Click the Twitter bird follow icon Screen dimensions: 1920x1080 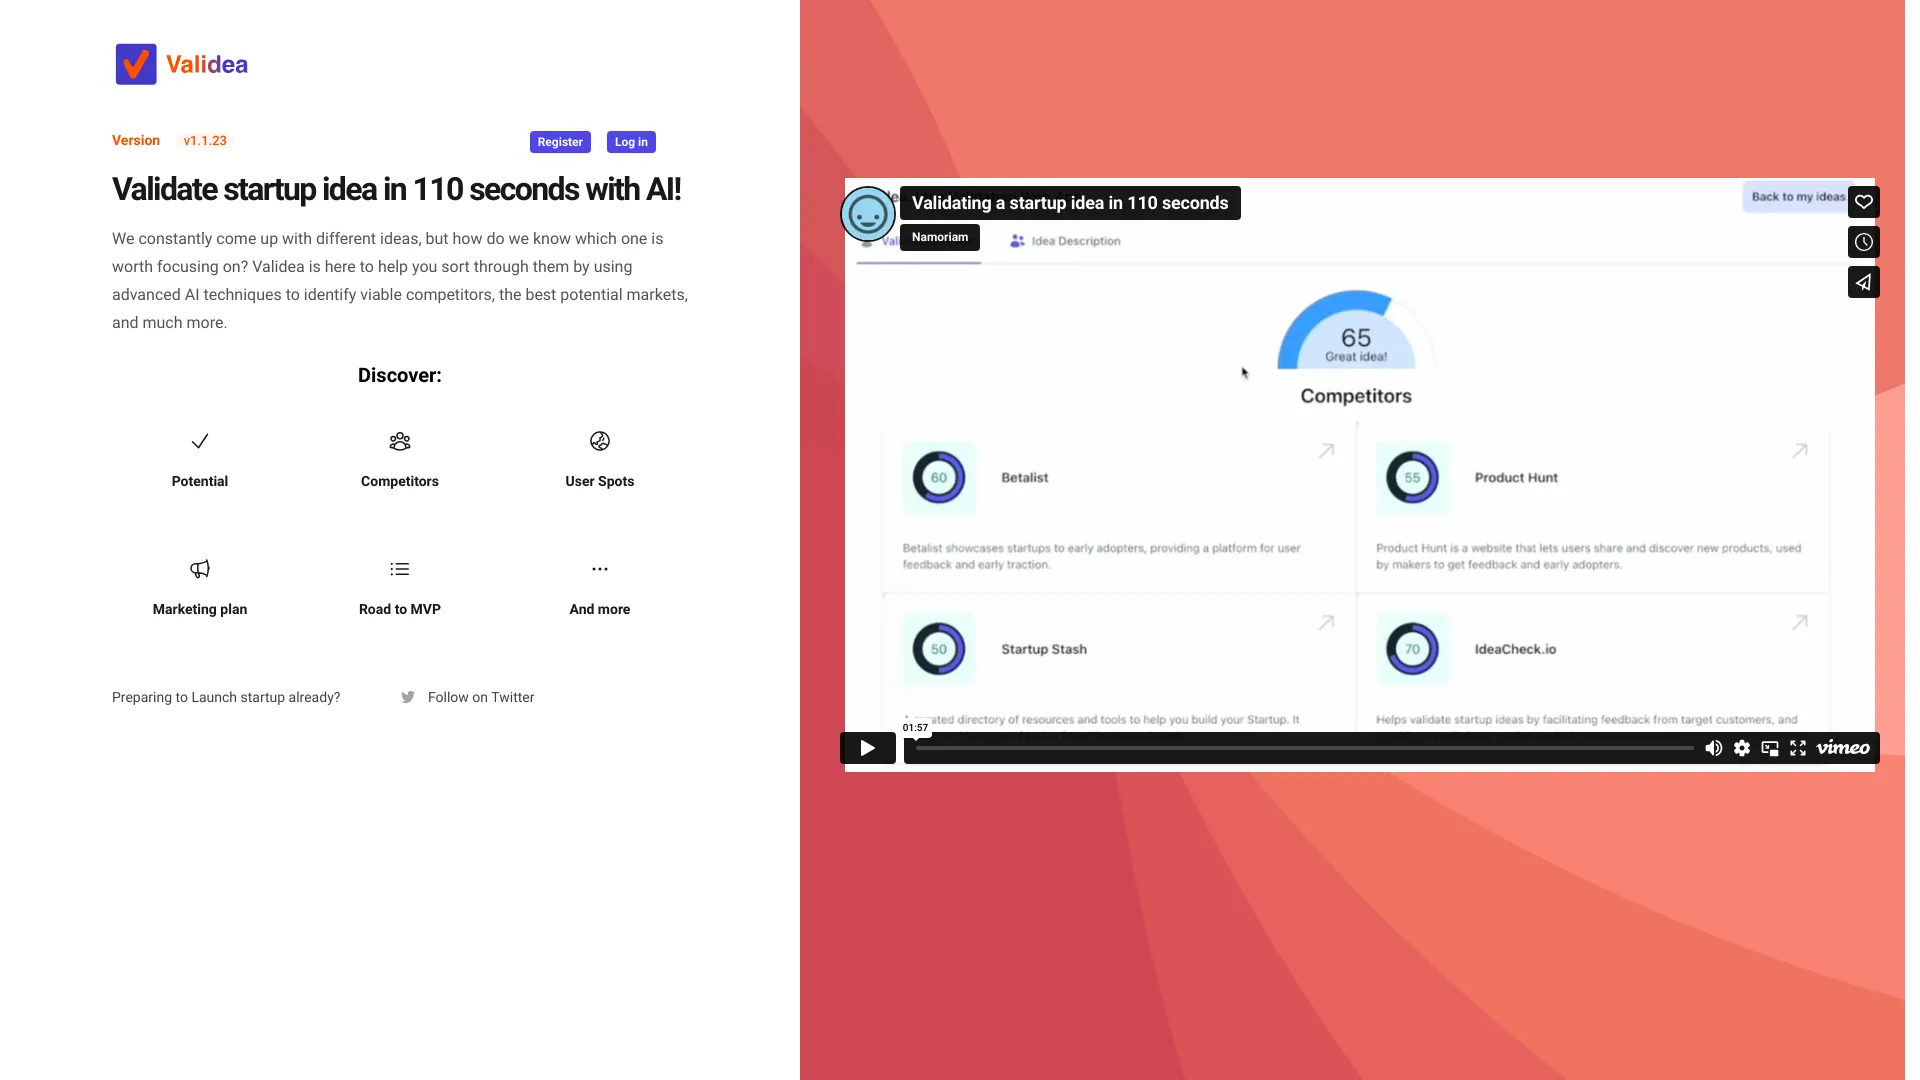point(407,696)
